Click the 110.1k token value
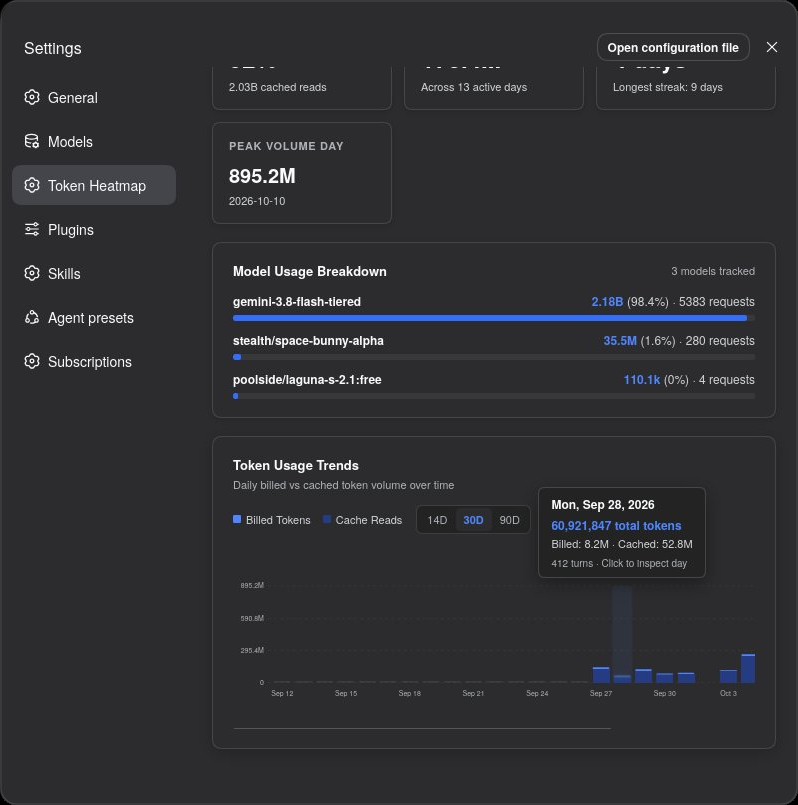 [x=641, y=380]
